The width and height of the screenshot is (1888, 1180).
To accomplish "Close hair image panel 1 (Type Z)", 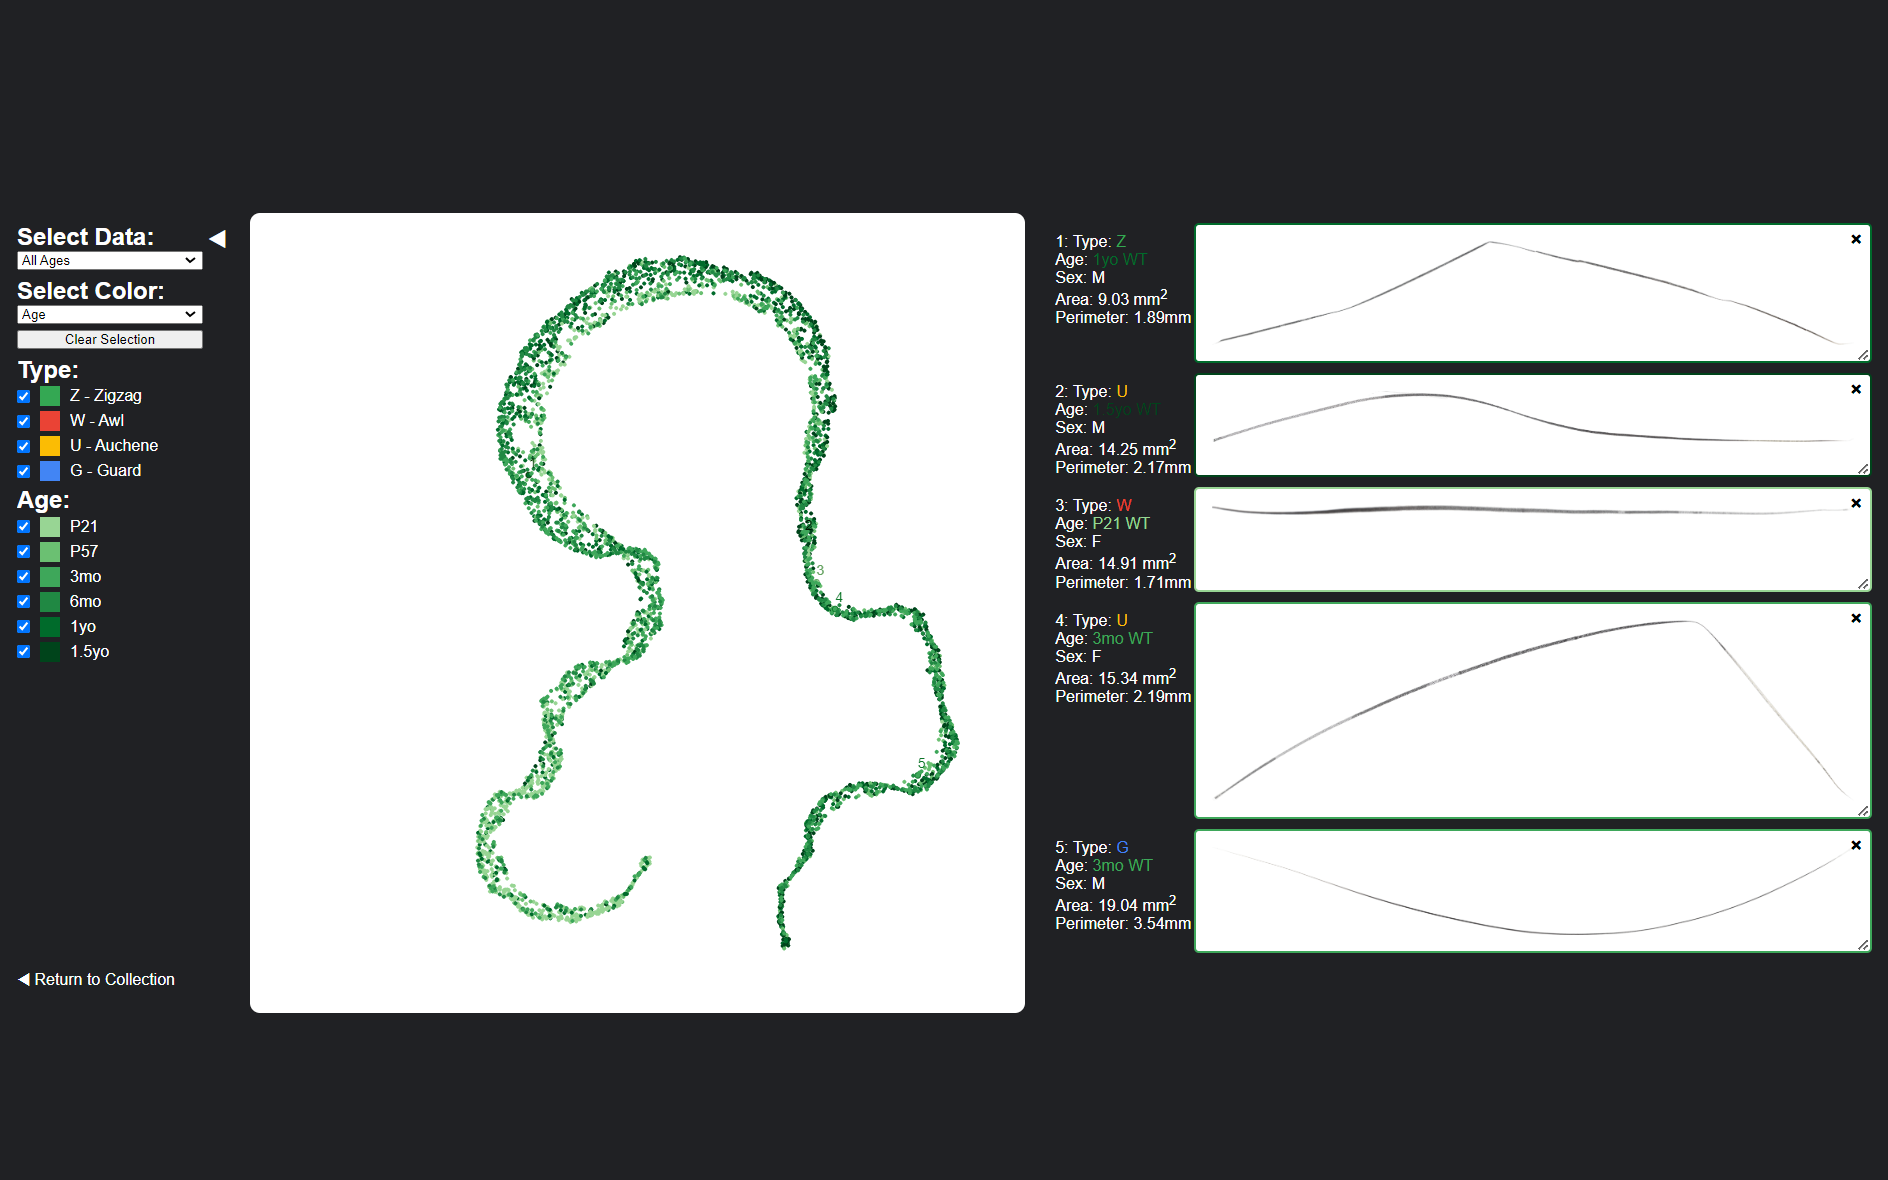I will pyautogui.click(x=1856, y=239).
